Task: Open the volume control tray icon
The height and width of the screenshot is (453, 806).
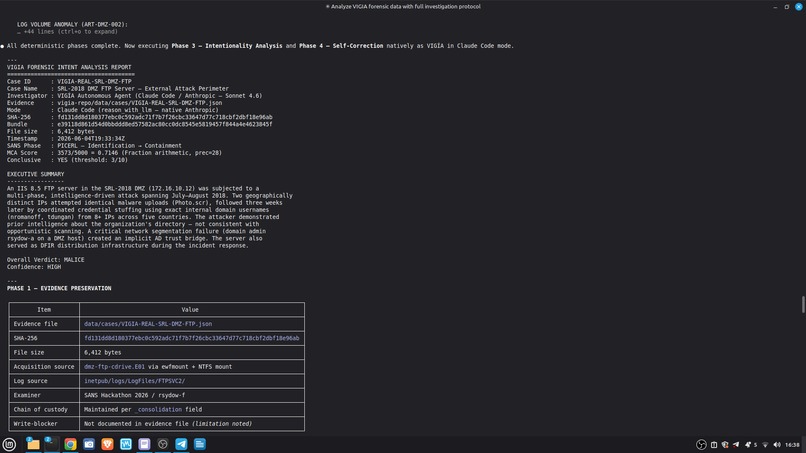Action: pyautogui.click(x=777, y=445)
